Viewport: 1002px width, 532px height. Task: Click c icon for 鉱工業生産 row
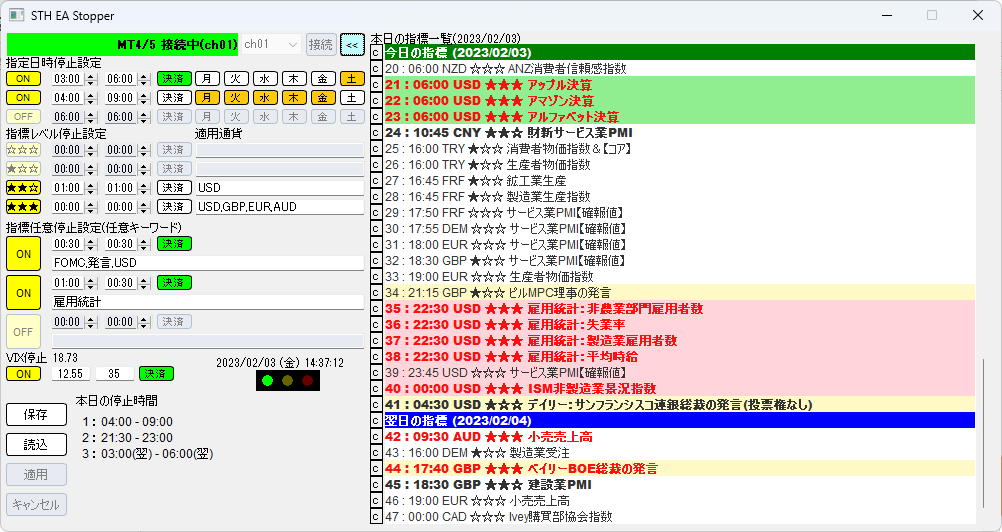click(x=376, y=181)
